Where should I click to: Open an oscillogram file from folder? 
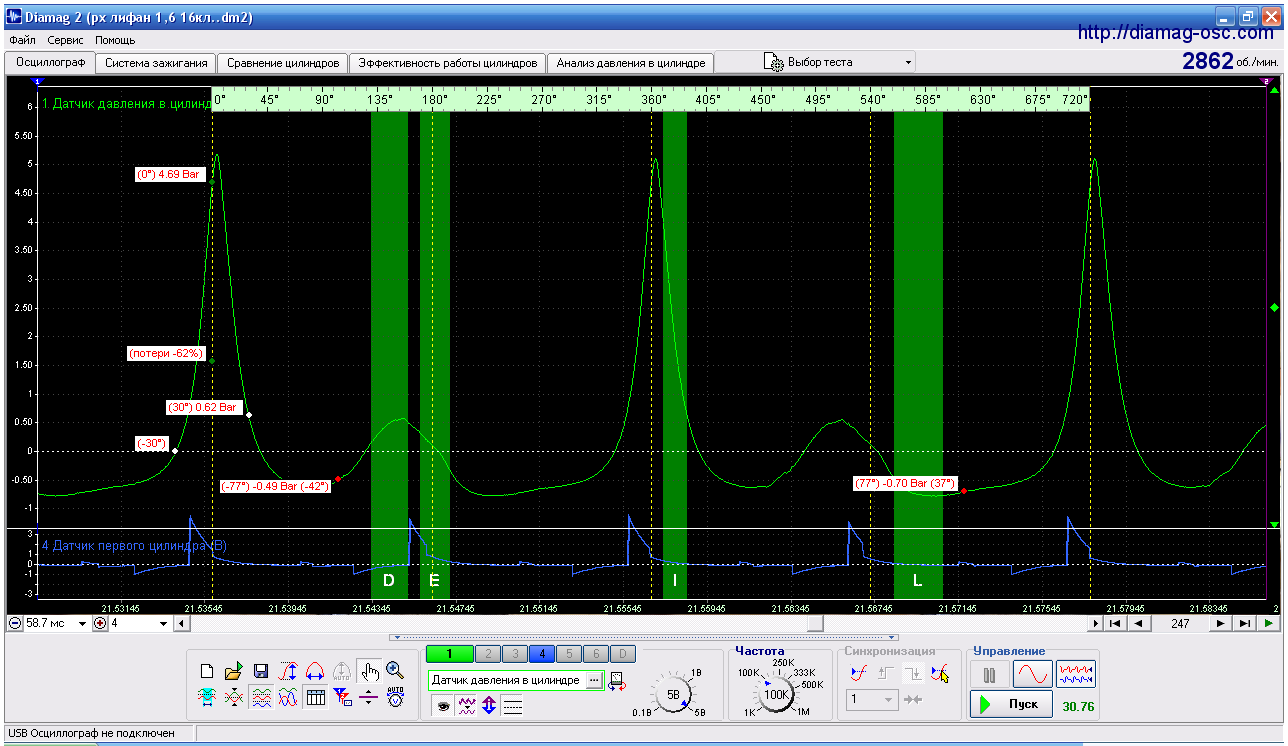pyautogui.click(x=234, y=671)
